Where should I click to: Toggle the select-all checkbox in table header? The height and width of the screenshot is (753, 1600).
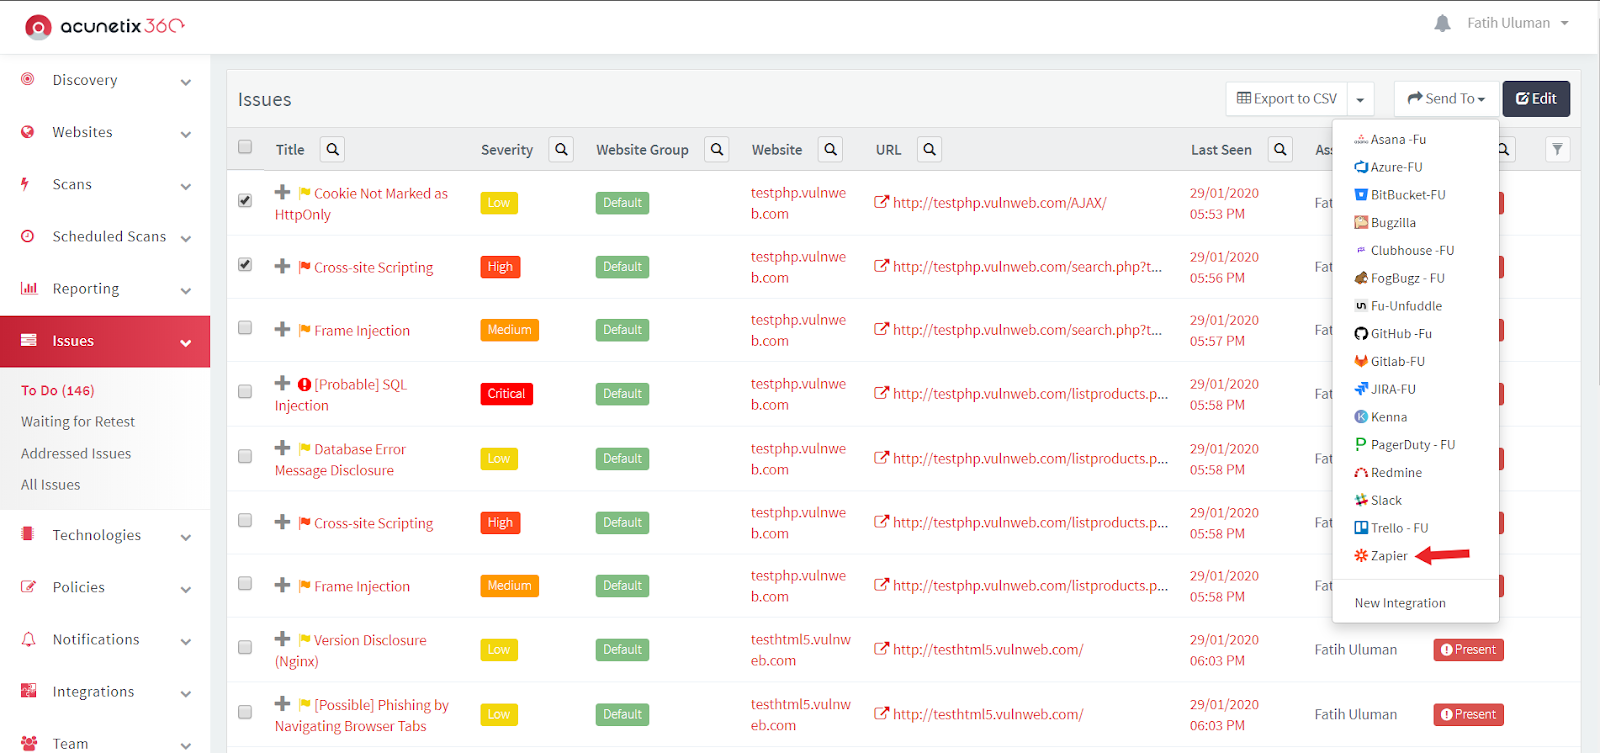tap(245, 147)
